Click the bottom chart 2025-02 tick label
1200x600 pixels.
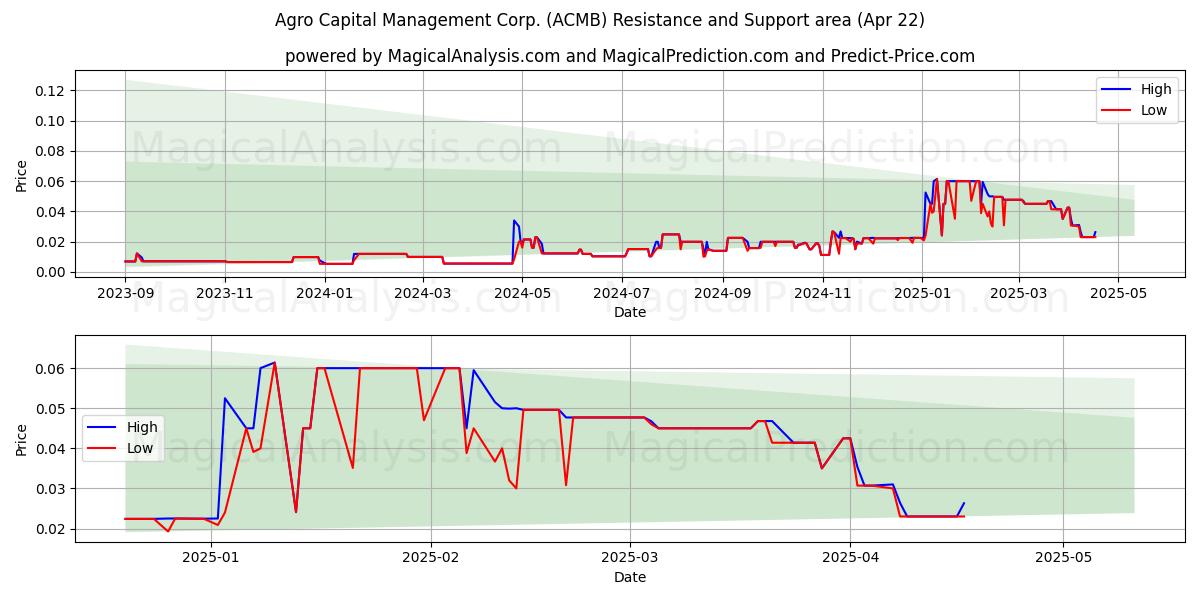point(431,558)
